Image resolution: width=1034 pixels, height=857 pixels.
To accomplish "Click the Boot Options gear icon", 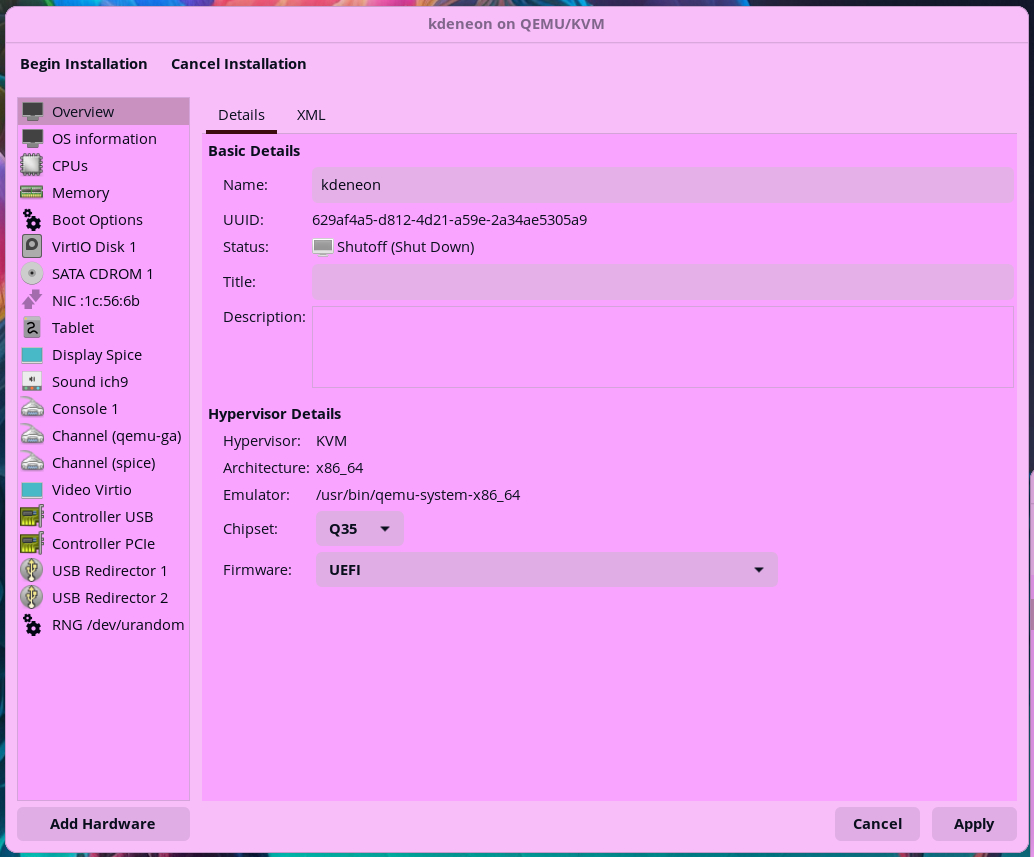I will click(x=33, y=220).
